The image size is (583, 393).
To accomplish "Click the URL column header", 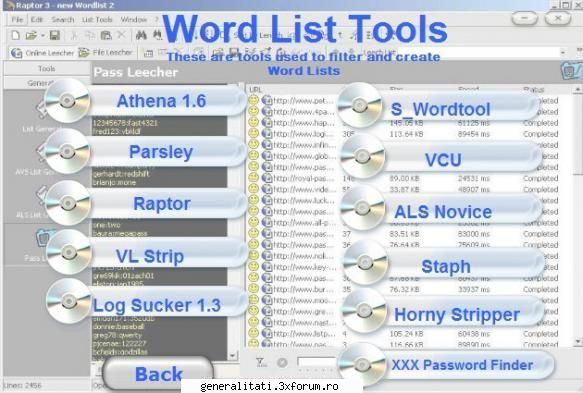I will click(256, 89).
